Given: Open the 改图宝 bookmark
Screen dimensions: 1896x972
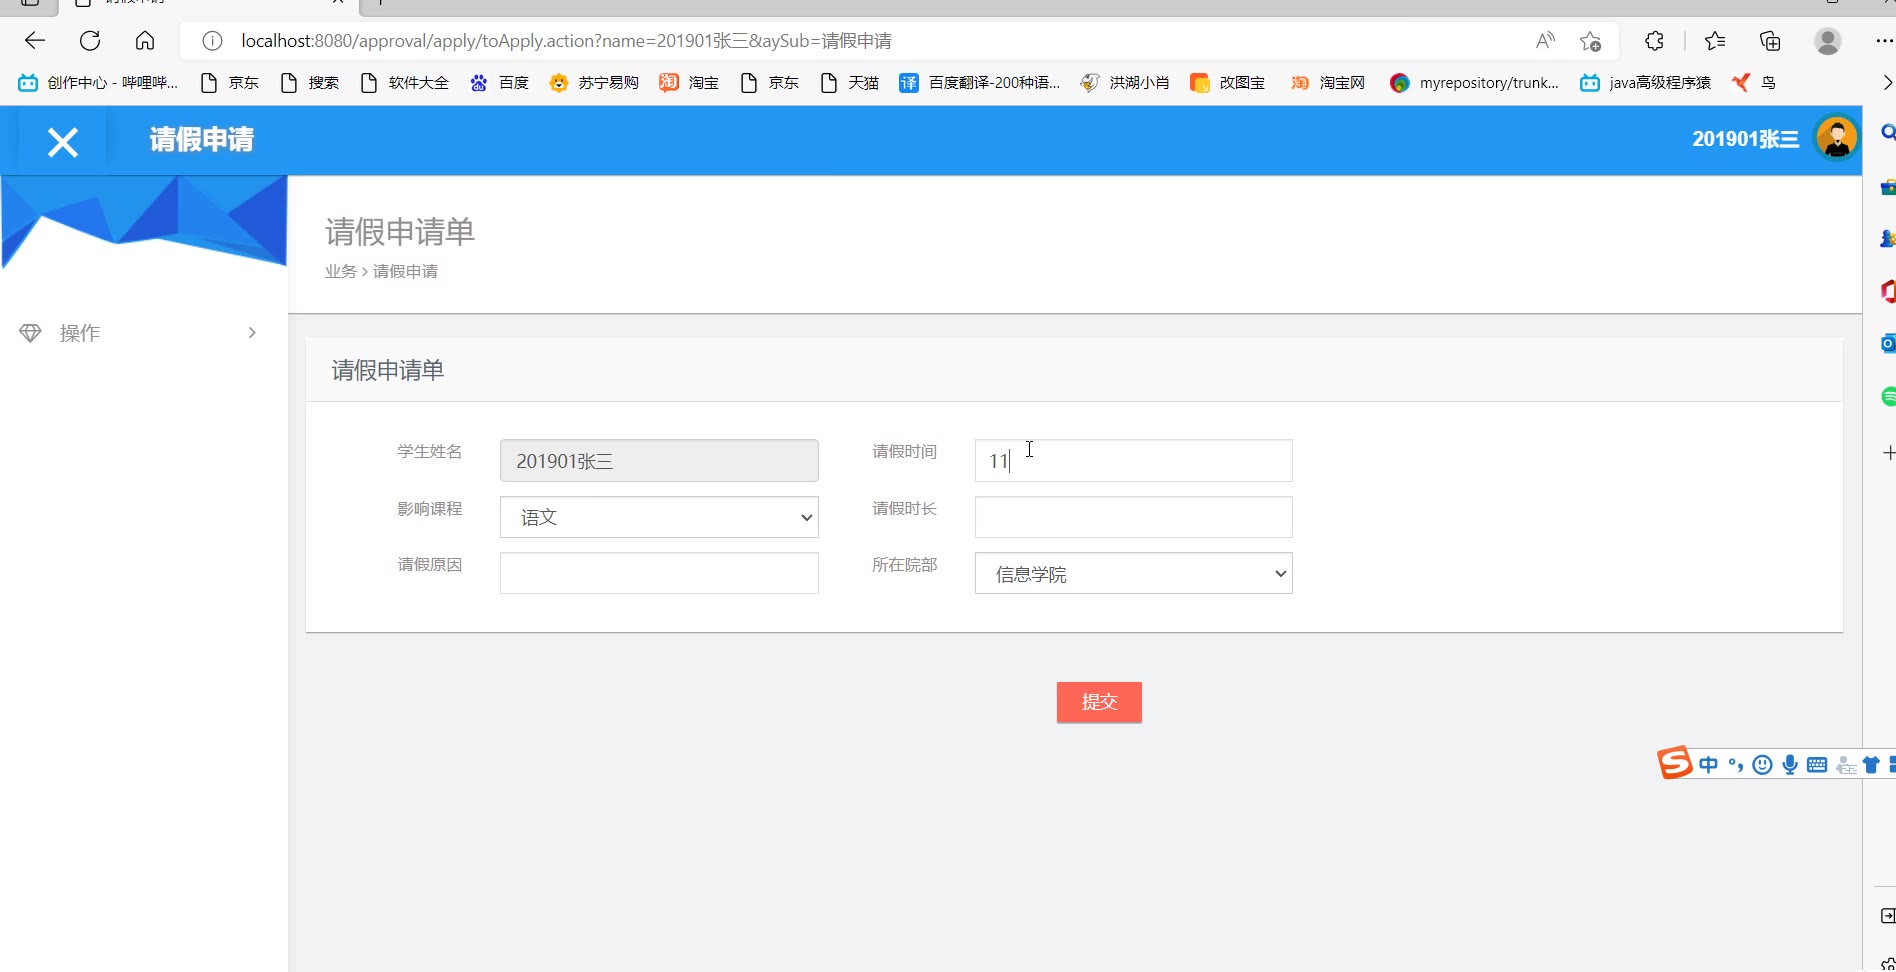Looking at the screenshot, I should tap(1227, 82).
